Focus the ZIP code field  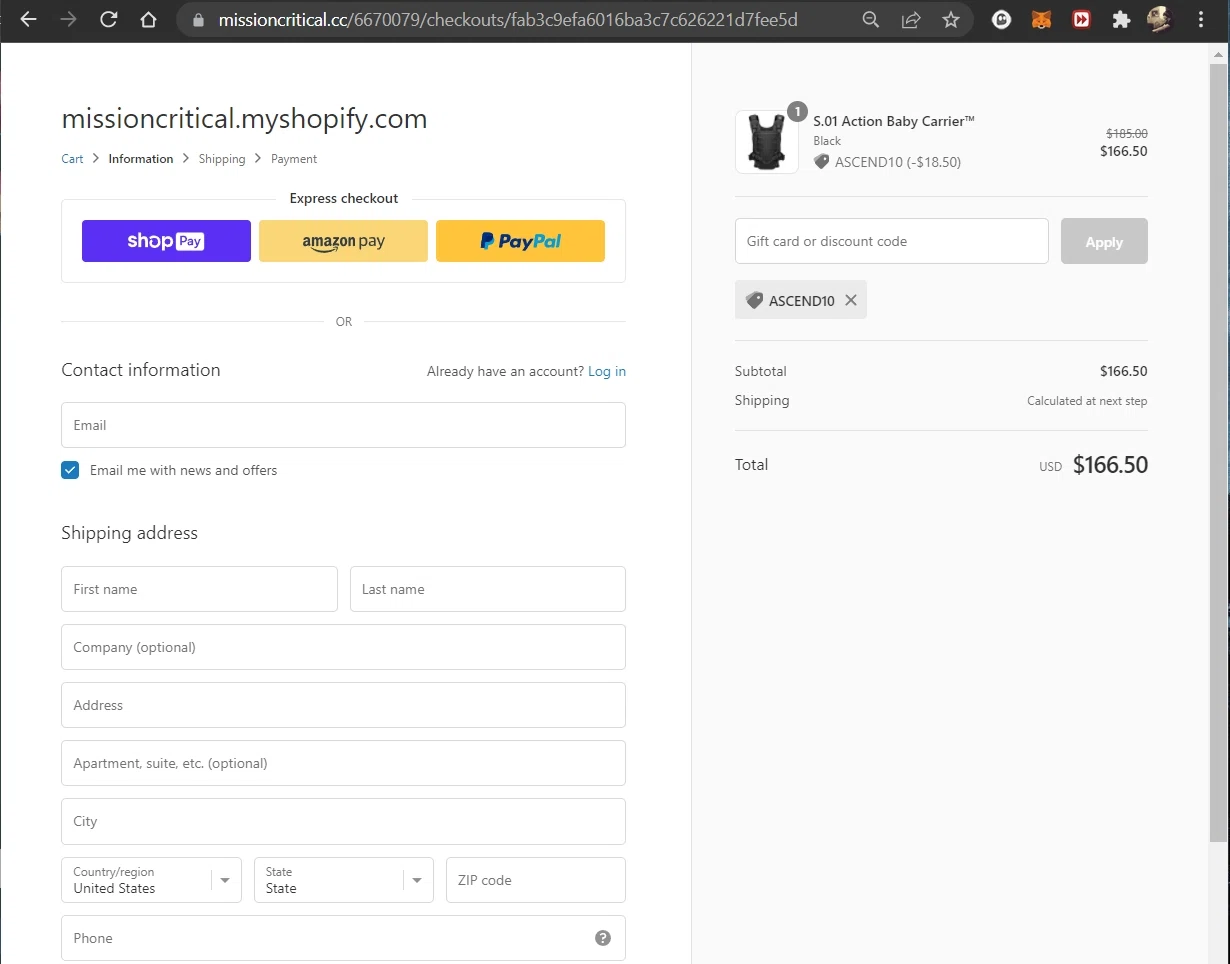[536, 880]
